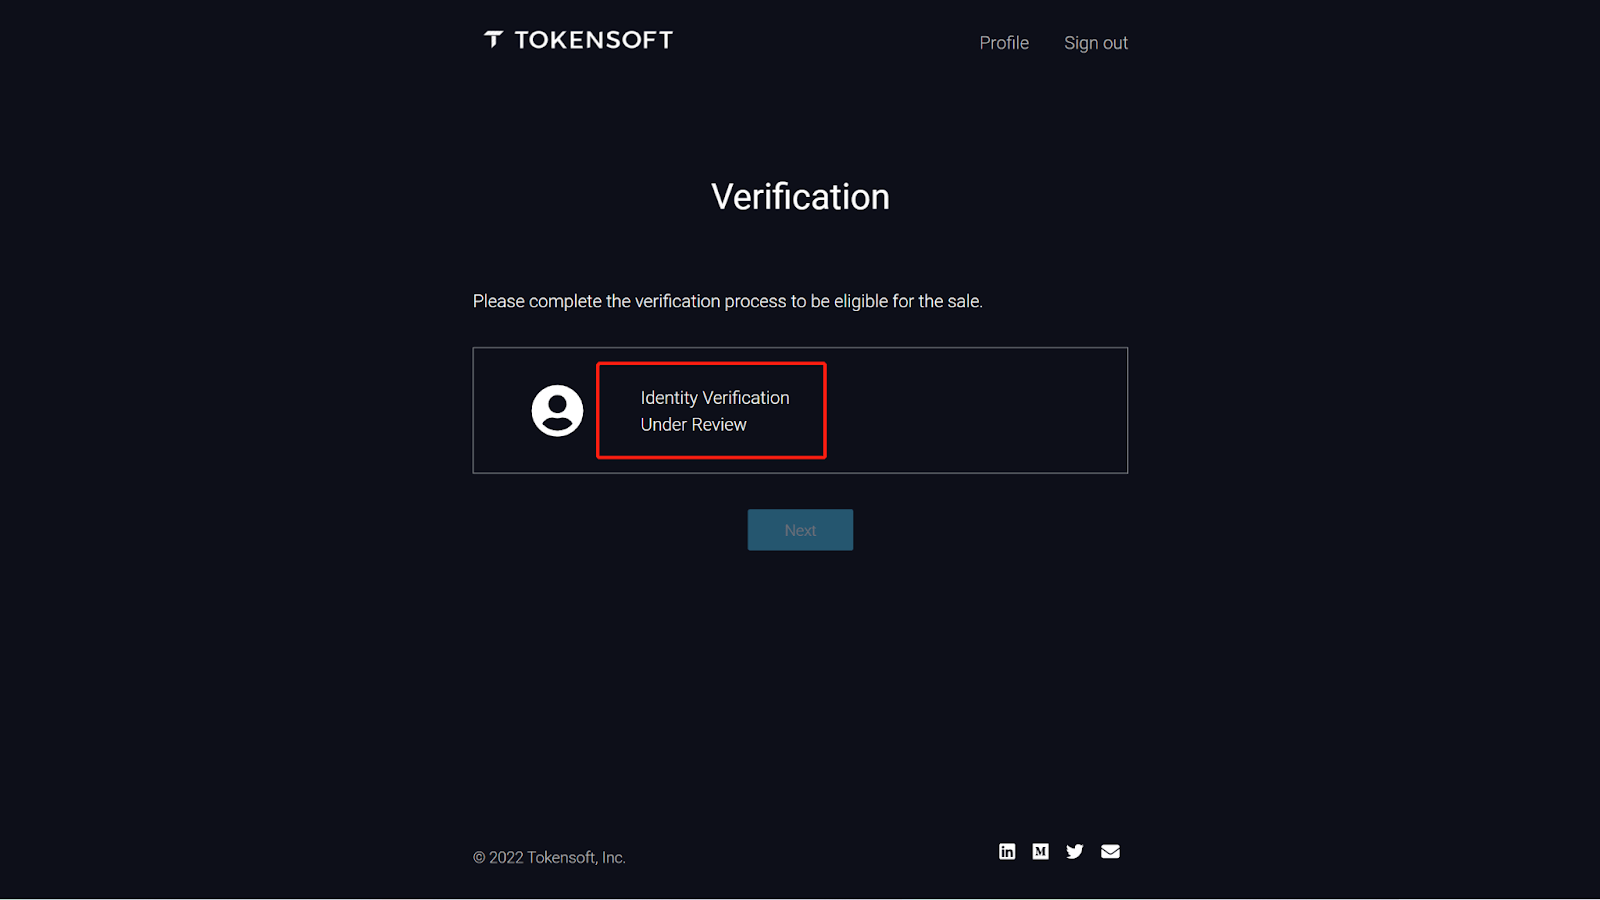Click the TOKENSOFT wordmark text

(x=593, y=40)
